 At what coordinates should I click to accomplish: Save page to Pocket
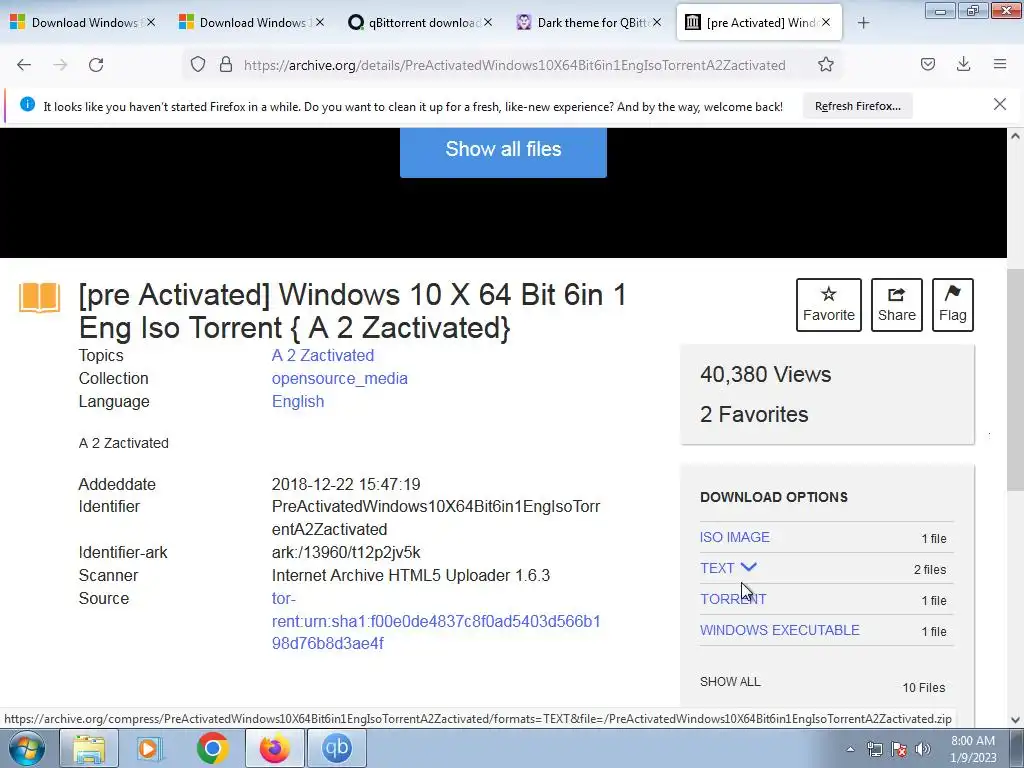click(x=928, y=65)
